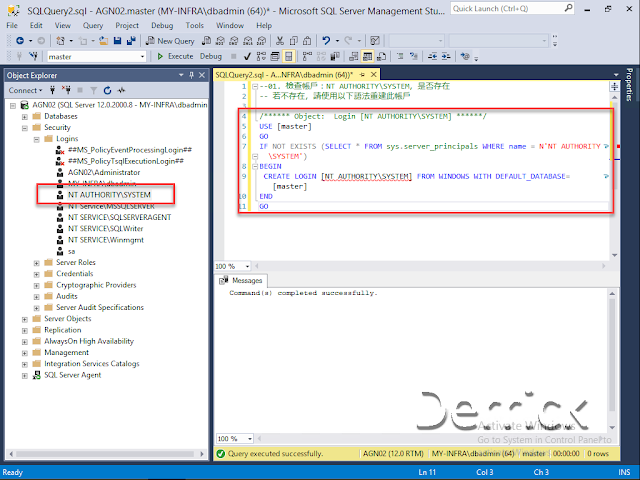
Task: Open the Query menu
Action: tap(93, 25)
